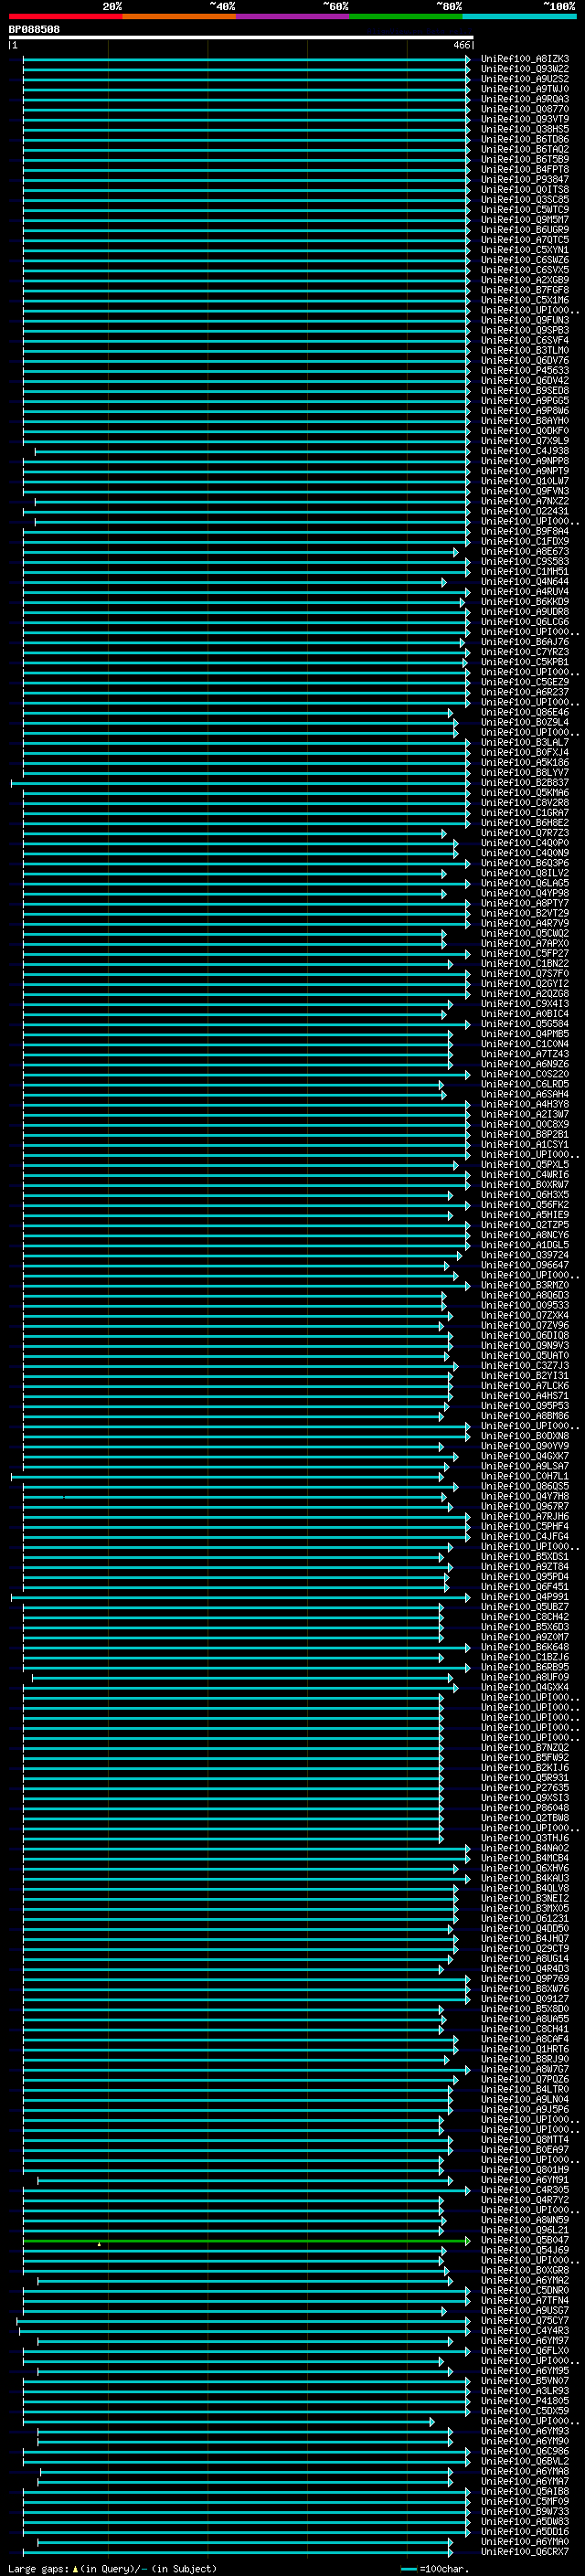This screenshot has height=2576, width=585.
Task: Click hit label UniRef100_A6YMA0
Action: coord(525,2543)
